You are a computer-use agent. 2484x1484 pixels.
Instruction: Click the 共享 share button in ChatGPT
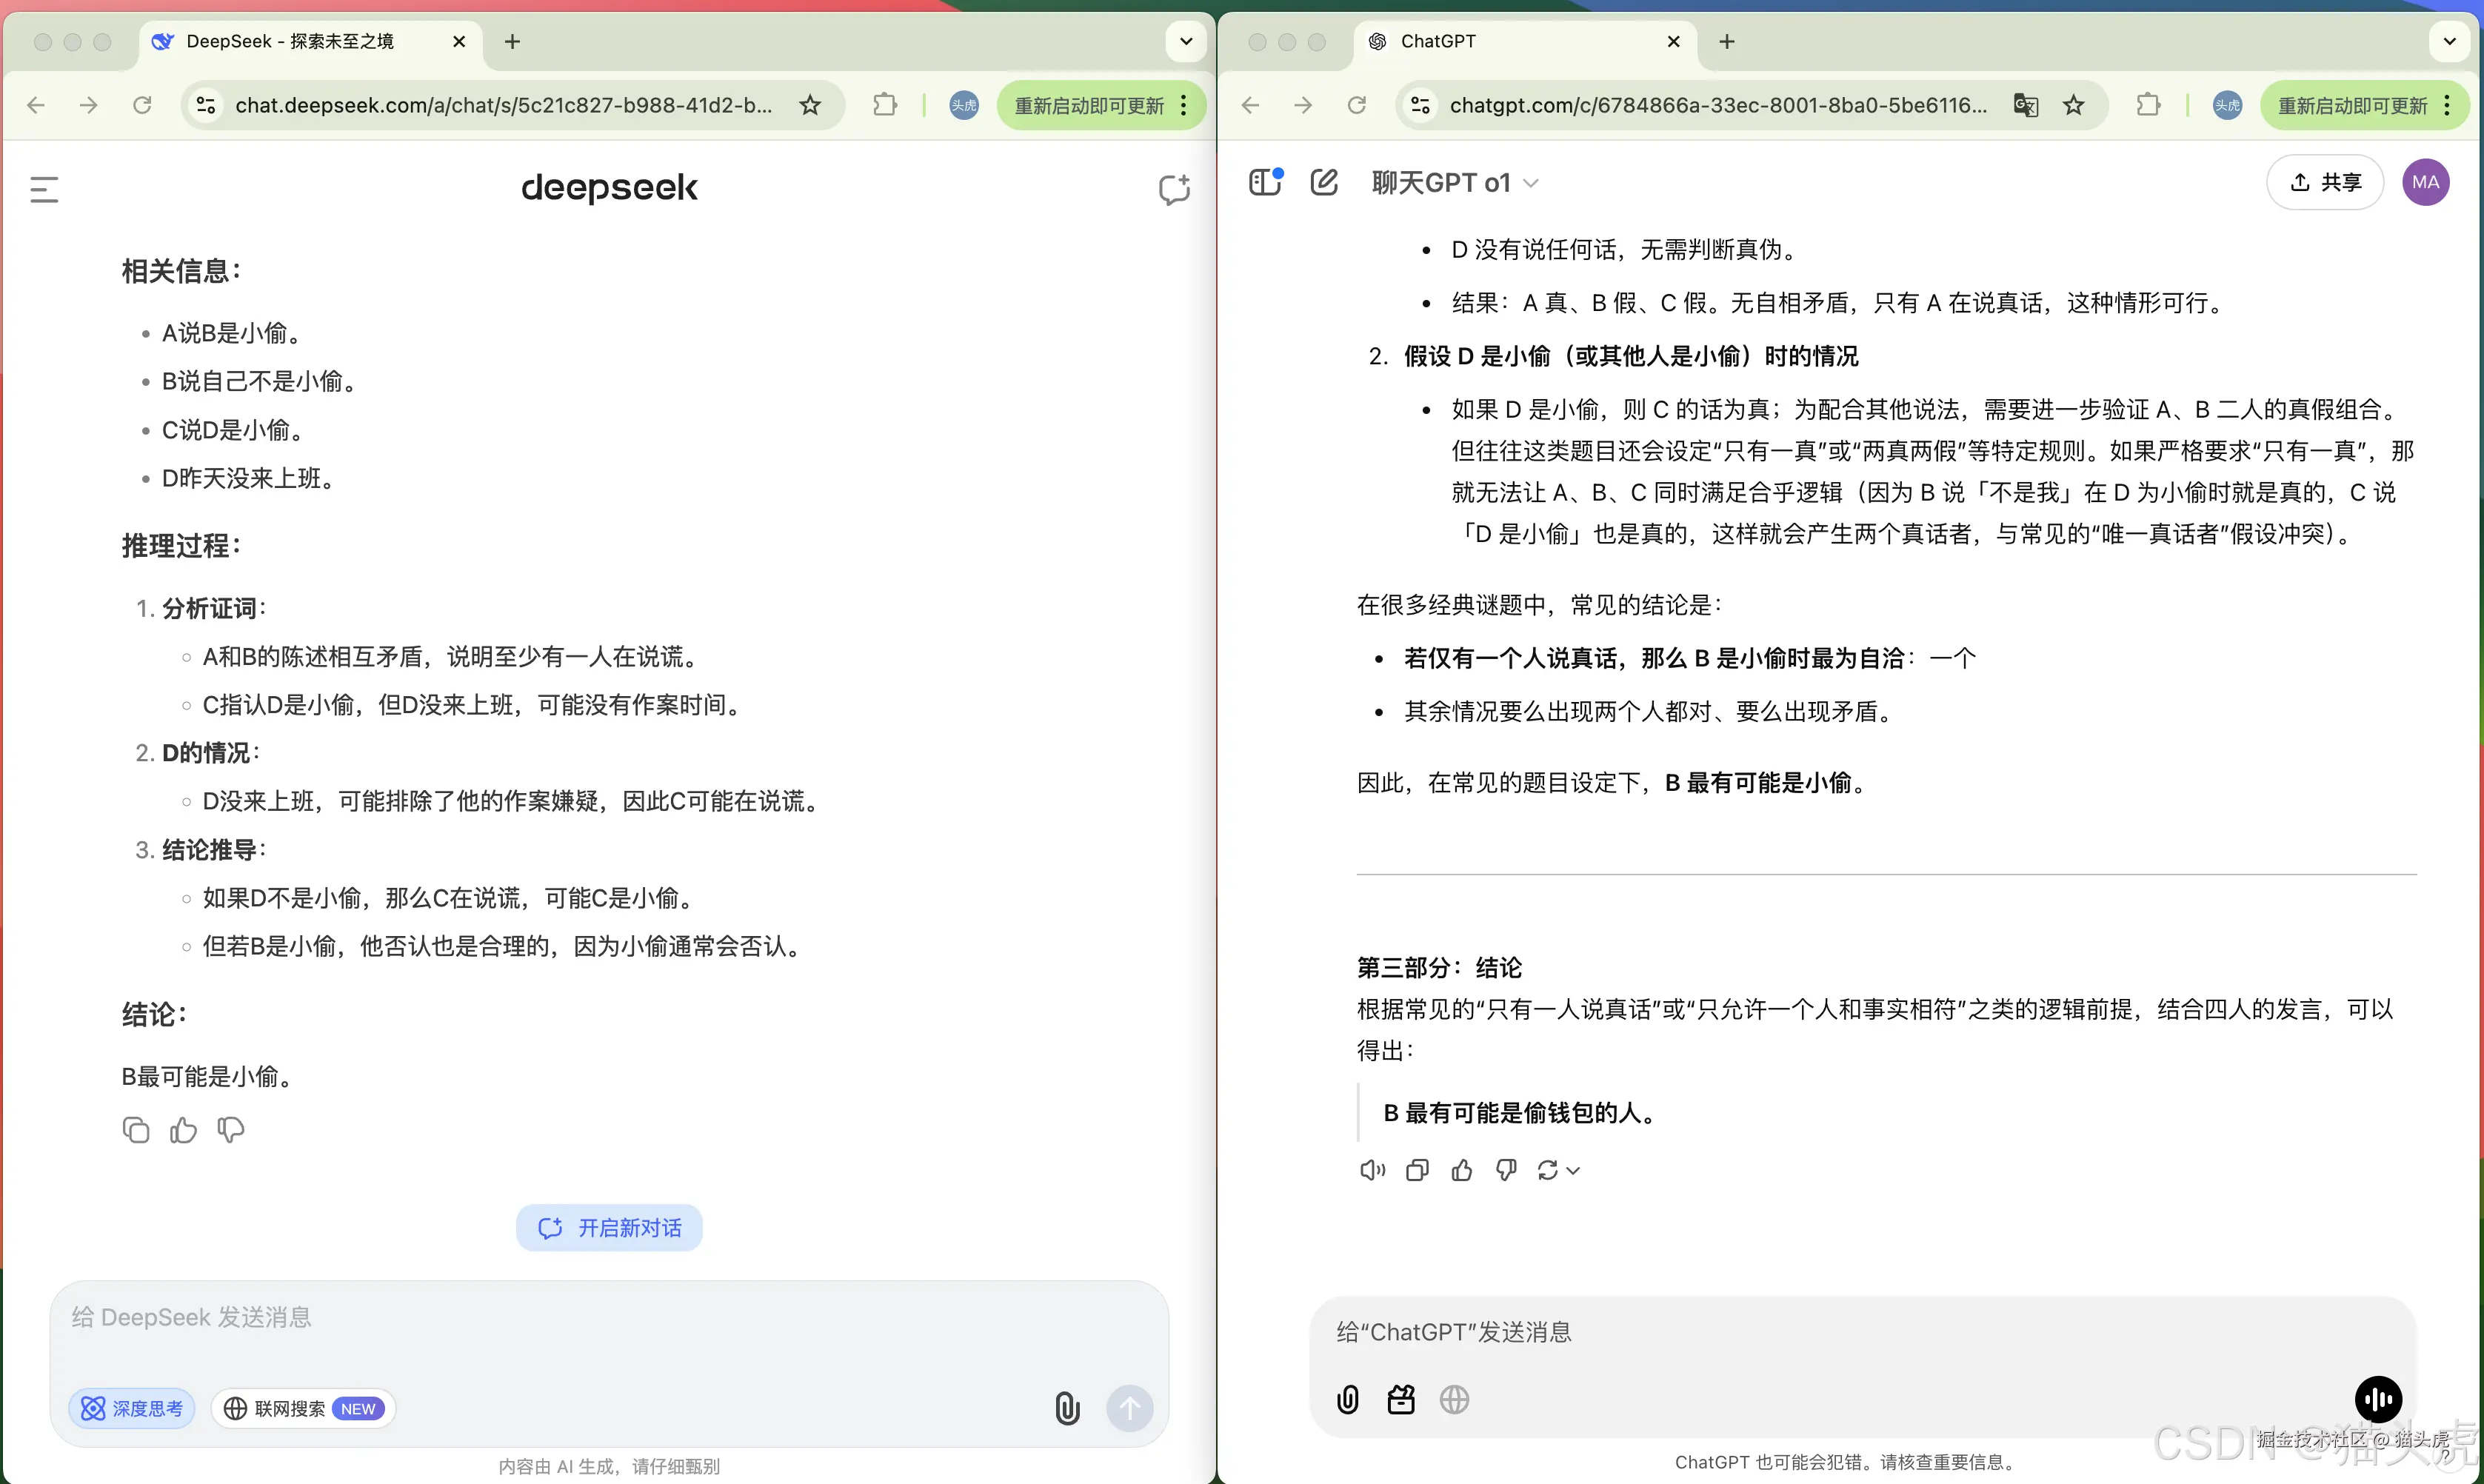pyautogui.click(x=2325, y=182)
